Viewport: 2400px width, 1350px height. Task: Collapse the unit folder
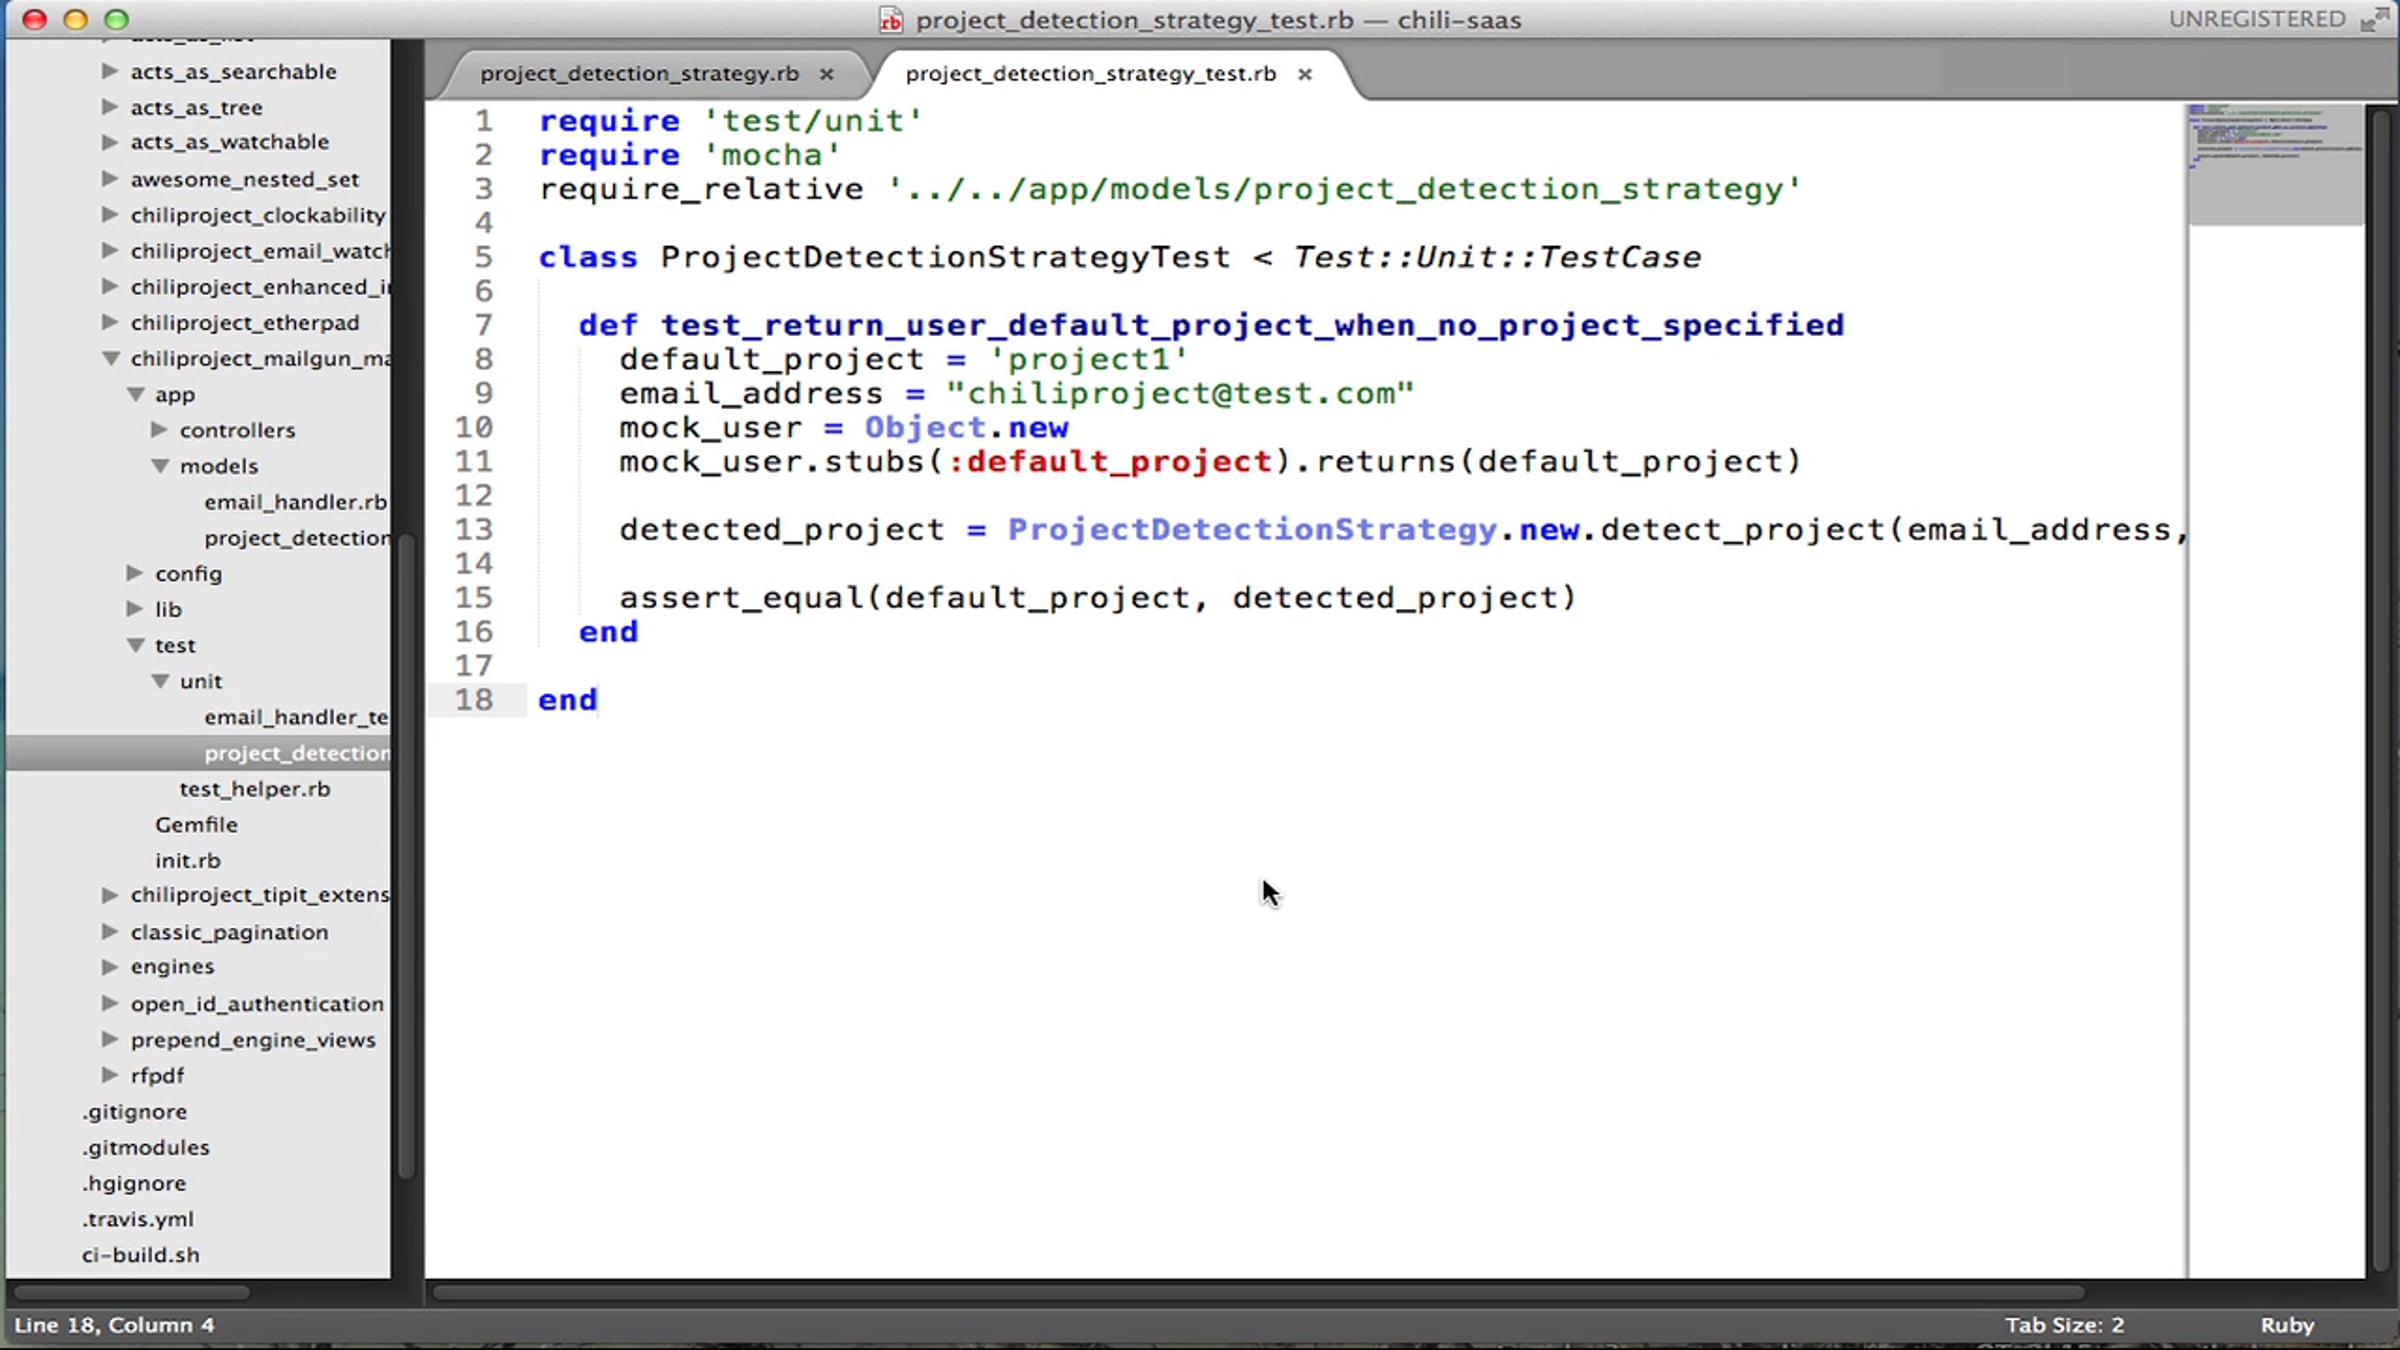coord(160,681)
